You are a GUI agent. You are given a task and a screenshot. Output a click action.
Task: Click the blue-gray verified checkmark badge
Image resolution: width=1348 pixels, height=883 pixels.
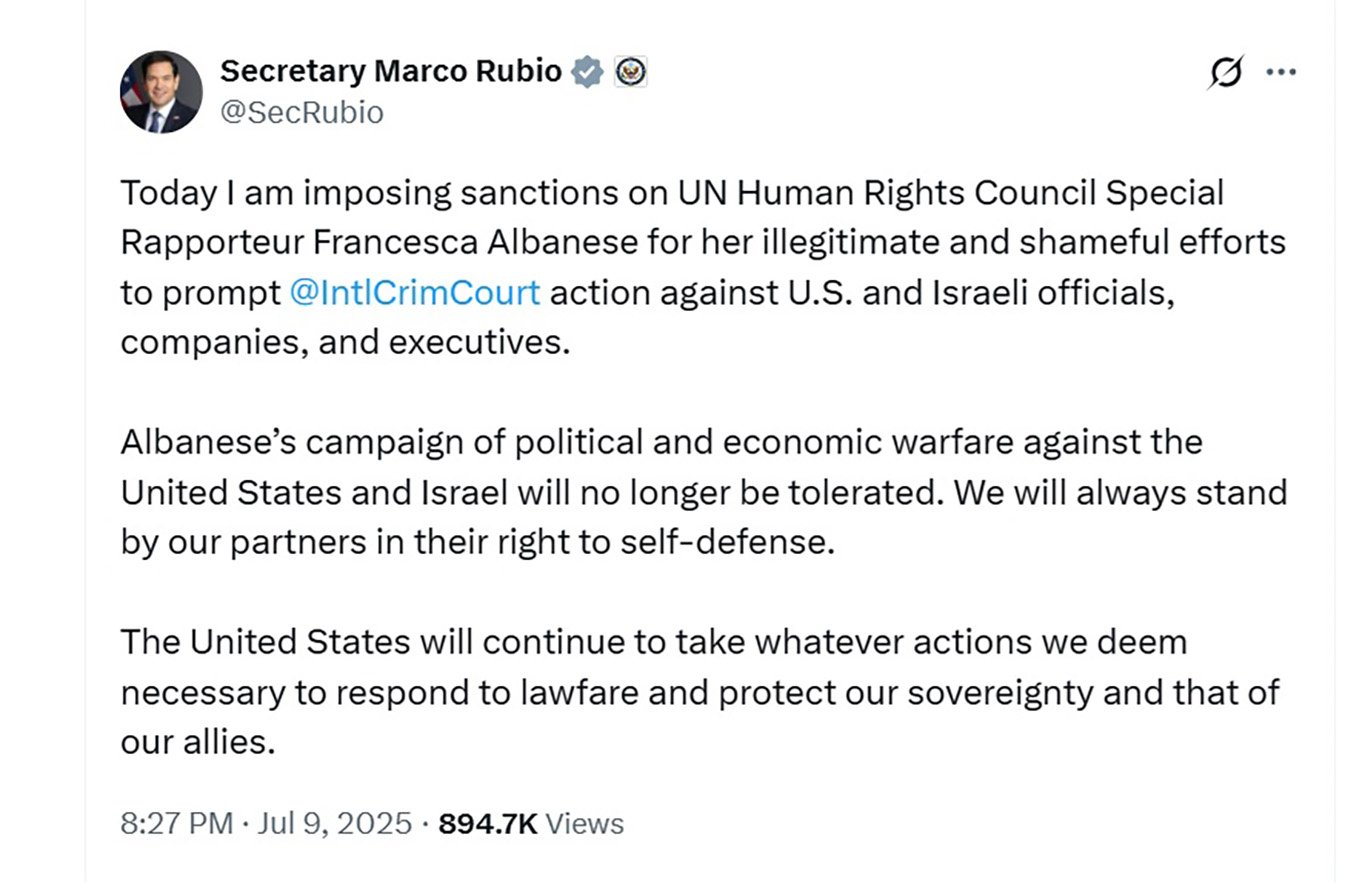pyautogui.click(x=587, y=72)
